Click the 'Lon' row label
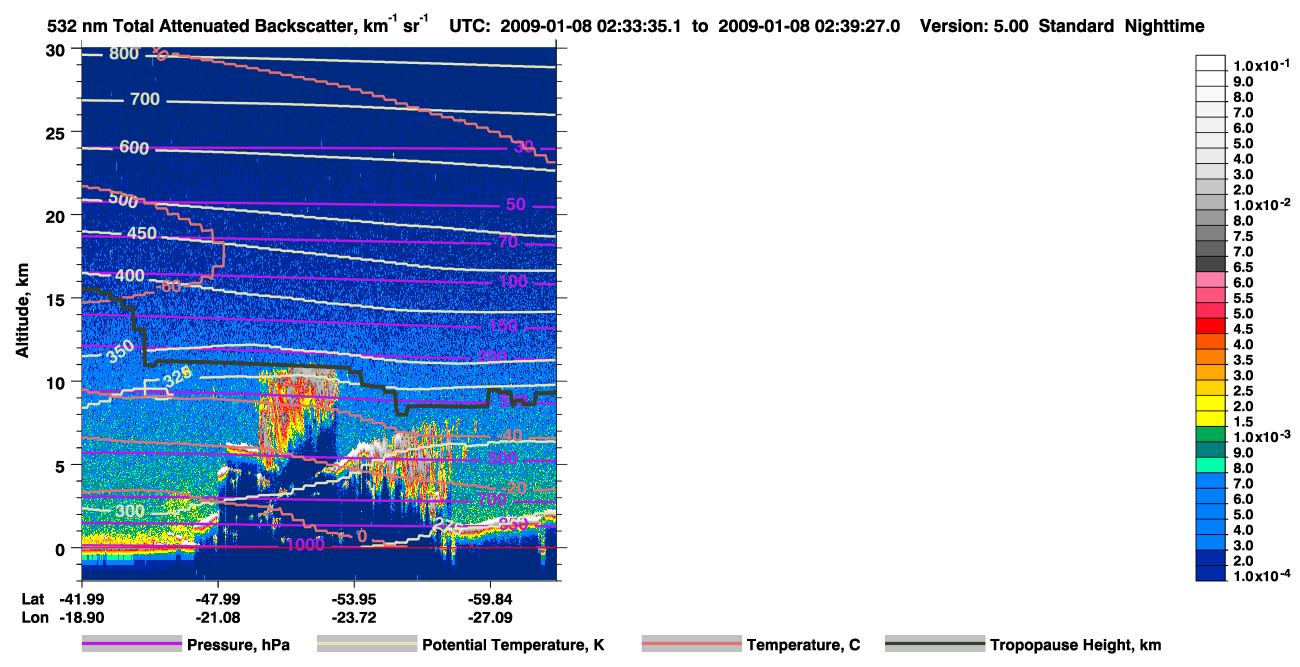1300x667 pixels. [x=35, y=617]
